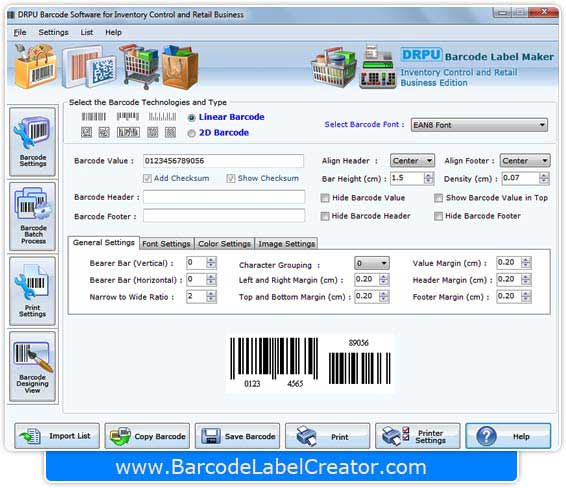The image size is (566, 488).
Task: Enable Hide Barcode Footer checkbox
Action: 438,216
